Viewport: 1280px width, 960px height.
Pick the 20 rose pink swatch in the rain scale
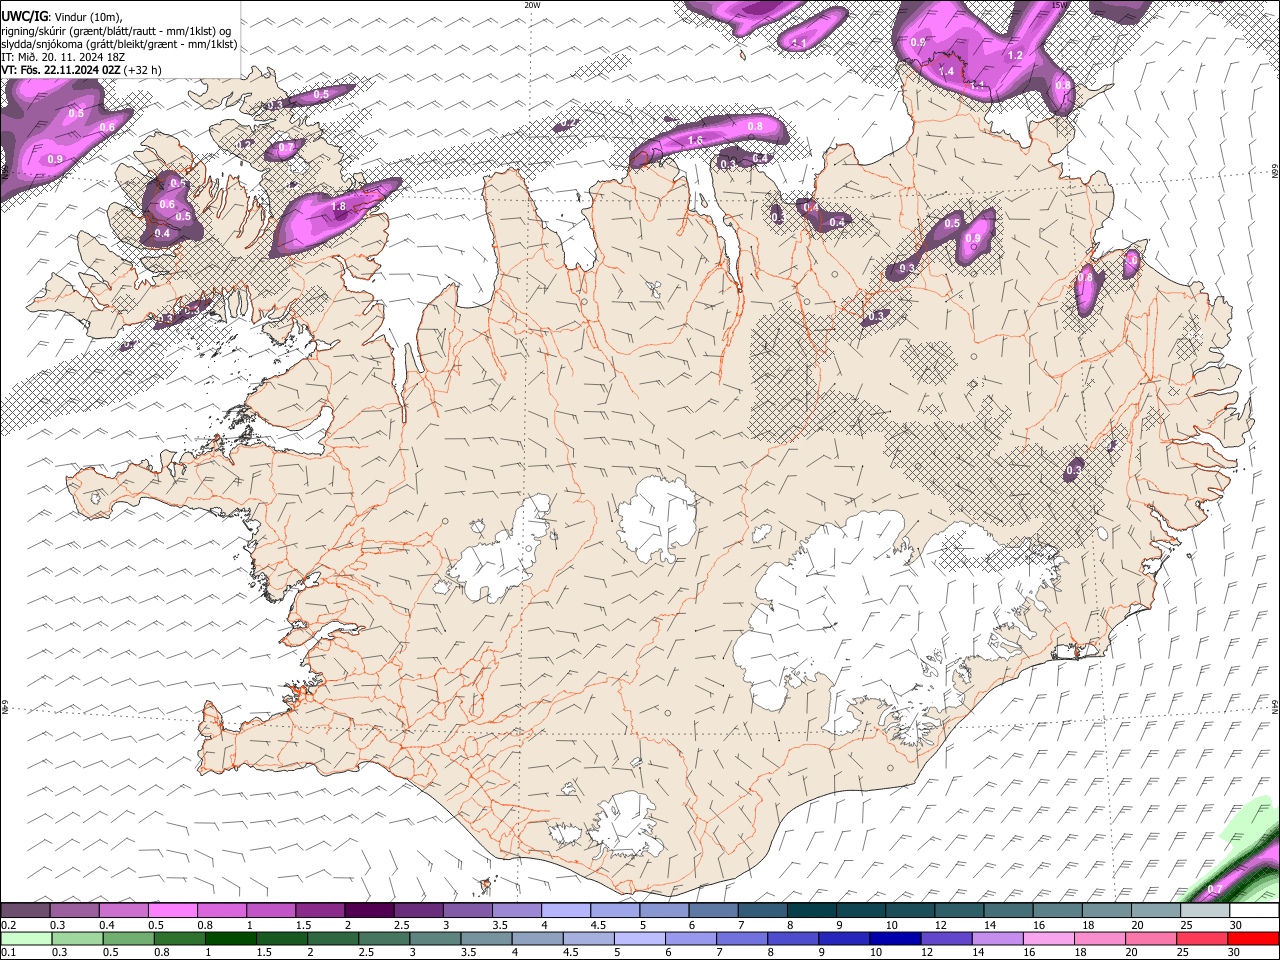(1151, 938)
